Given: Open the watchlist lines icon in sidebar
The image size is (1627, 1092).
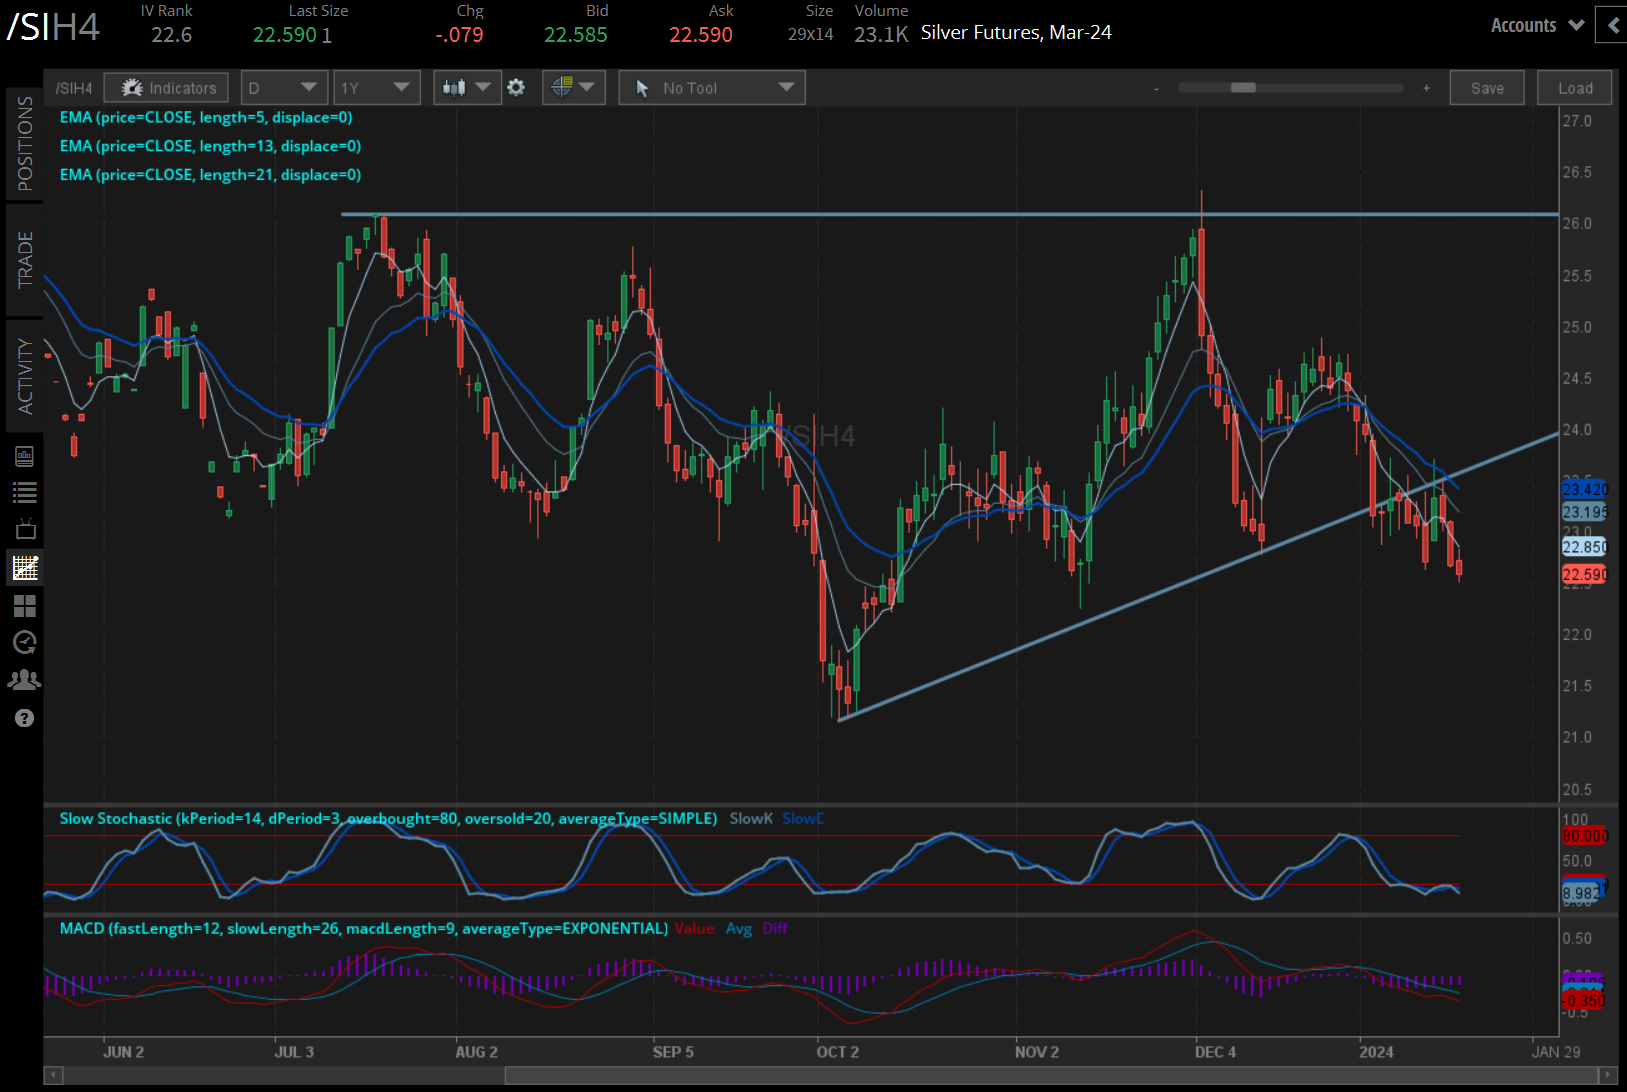Looking at the screenshot, I should click(x=25, y=492).
